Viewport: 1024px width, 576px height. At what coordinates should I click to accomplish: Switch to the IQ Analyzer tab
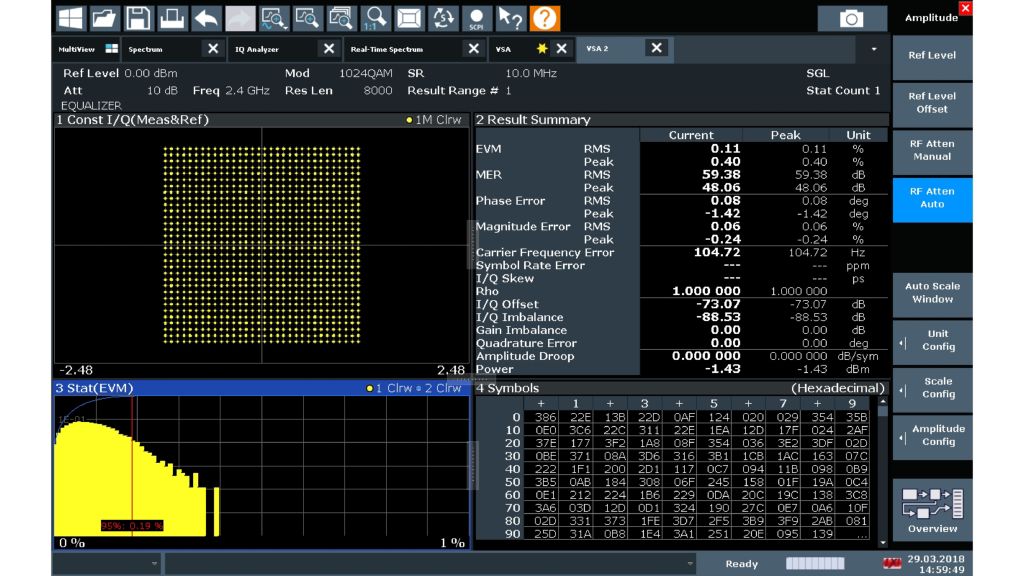pos(258,49)
